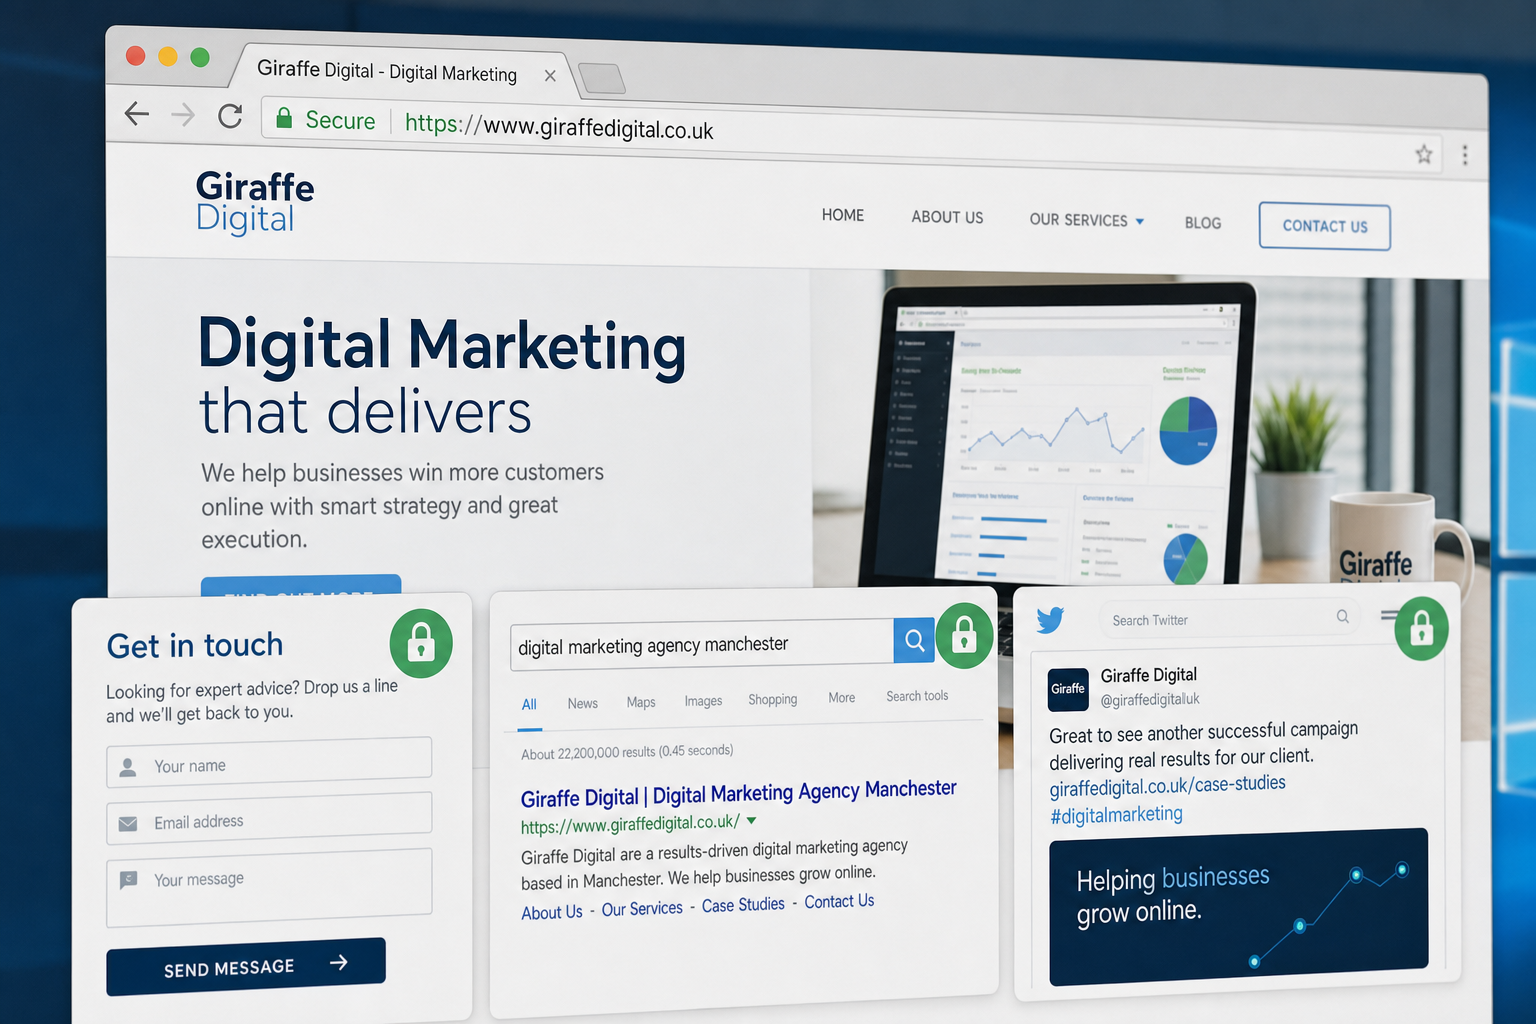Open Search tools options
The image size is (1536, 1024).
(917, 696)
